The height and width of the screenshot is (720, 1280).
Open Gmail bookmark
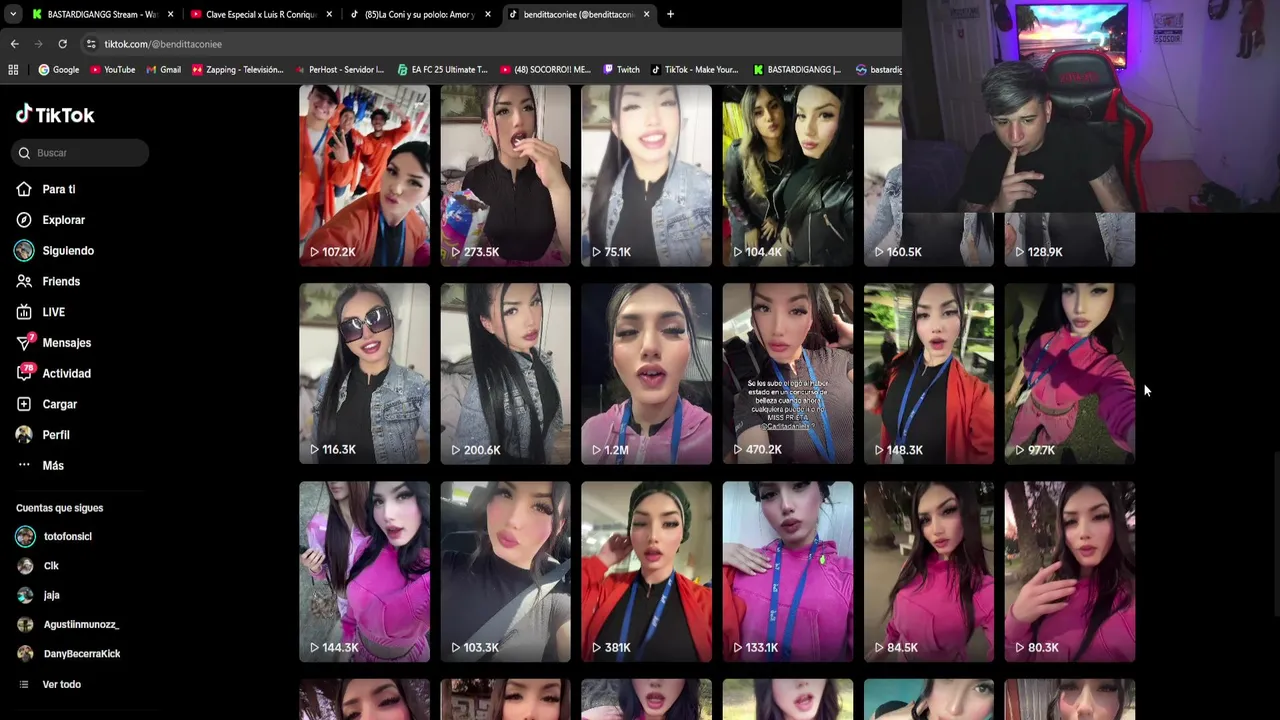(163, 70)
